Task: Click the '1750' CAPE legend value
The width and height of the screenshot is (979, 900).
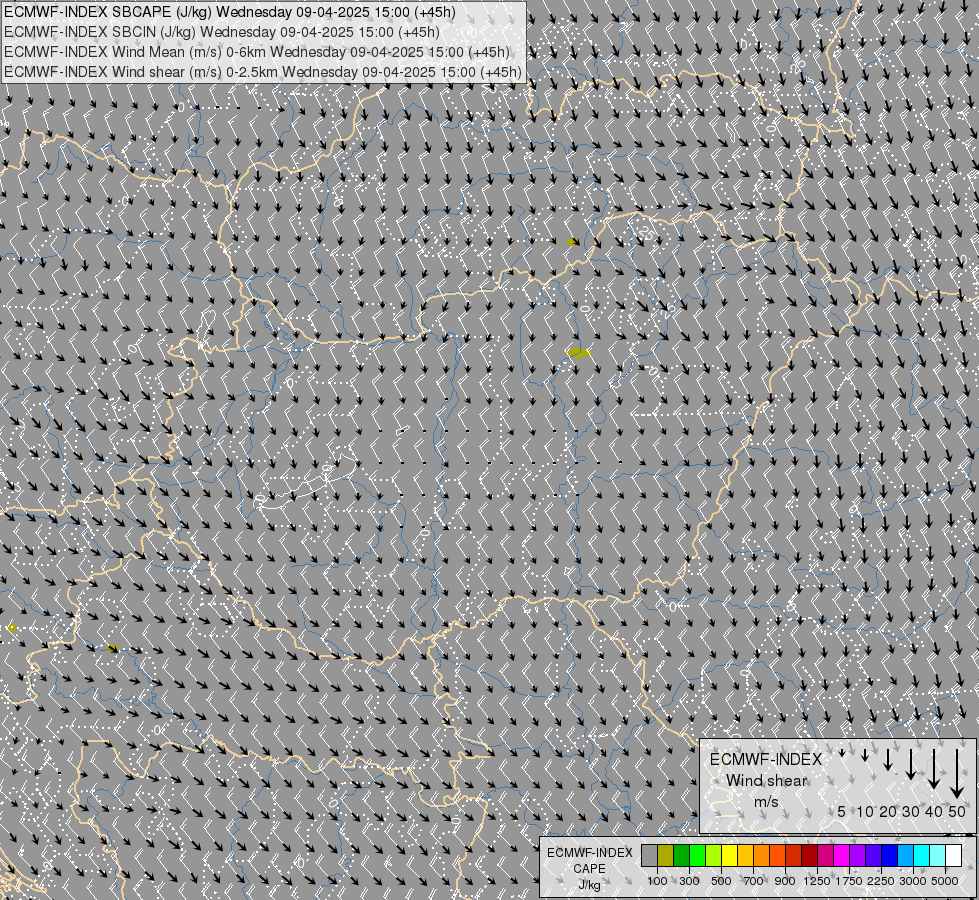Action: [x=849, y=881]
